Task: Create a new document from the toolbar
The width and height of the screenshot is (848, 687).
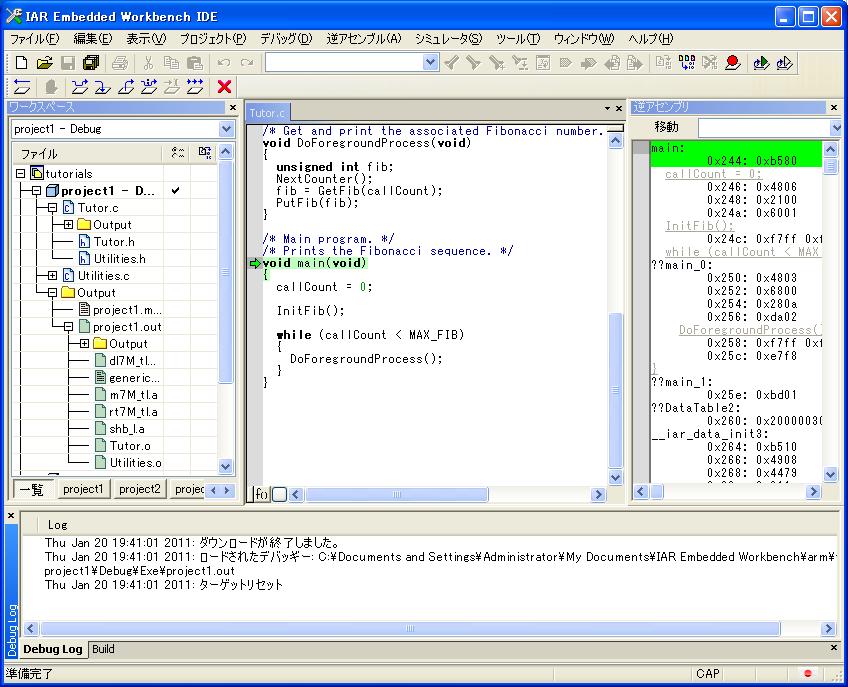Action: pyautogui.click(x=21, y=63)
